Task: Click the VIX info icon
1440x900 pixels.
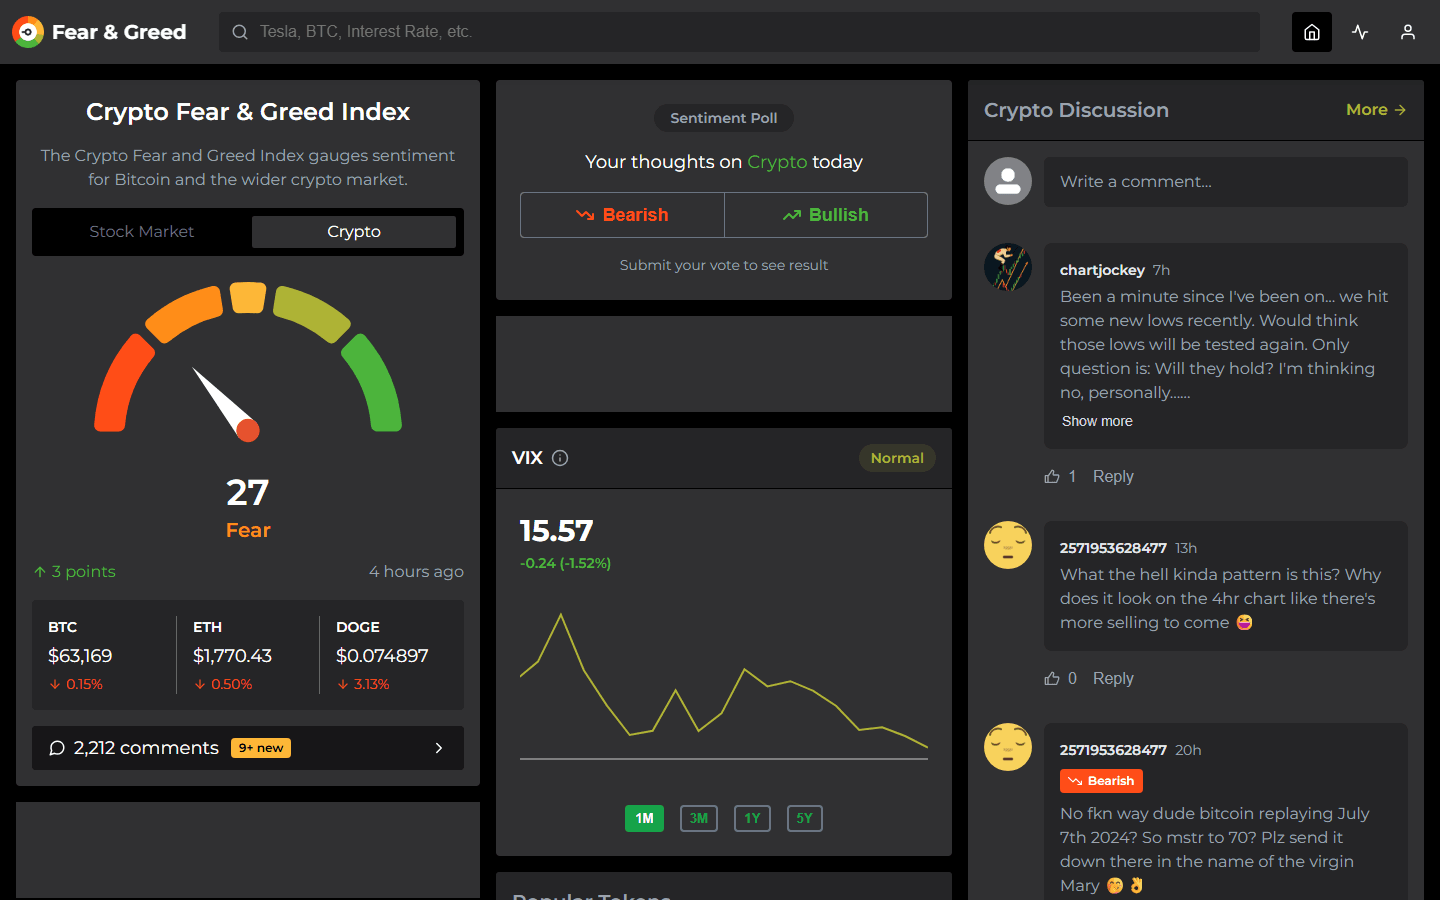Action: click(x=560, y=458)
